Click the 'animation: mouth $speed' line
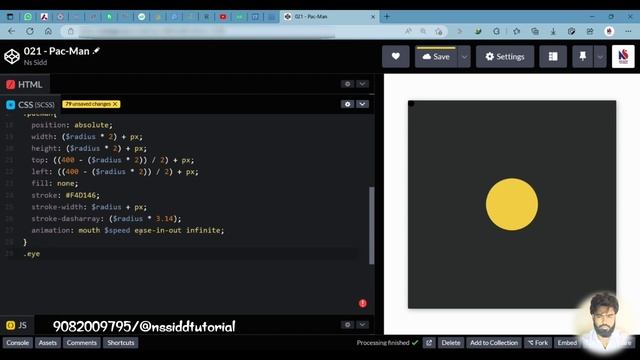The width and height of the screenshot is (640, 360). pyautogui.click(x=127, y=230)
